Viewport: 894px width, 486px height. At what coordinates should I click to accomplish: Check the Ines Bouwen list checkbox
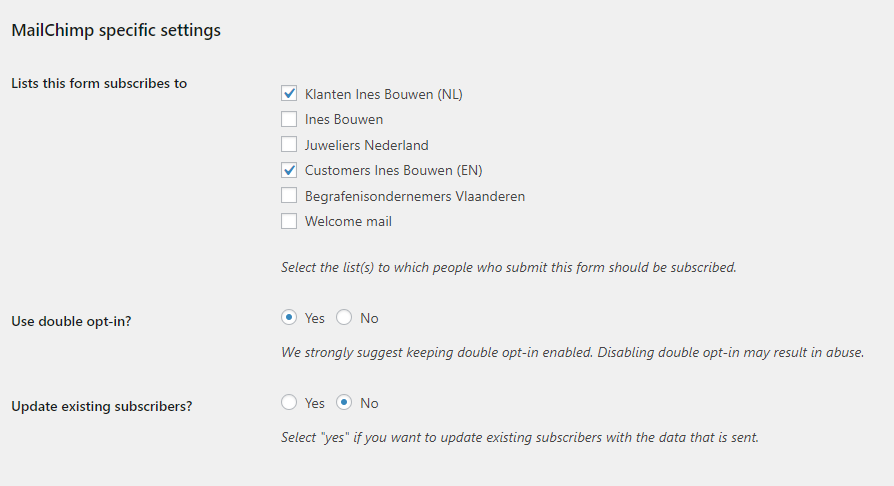click(x=289, y=119)
